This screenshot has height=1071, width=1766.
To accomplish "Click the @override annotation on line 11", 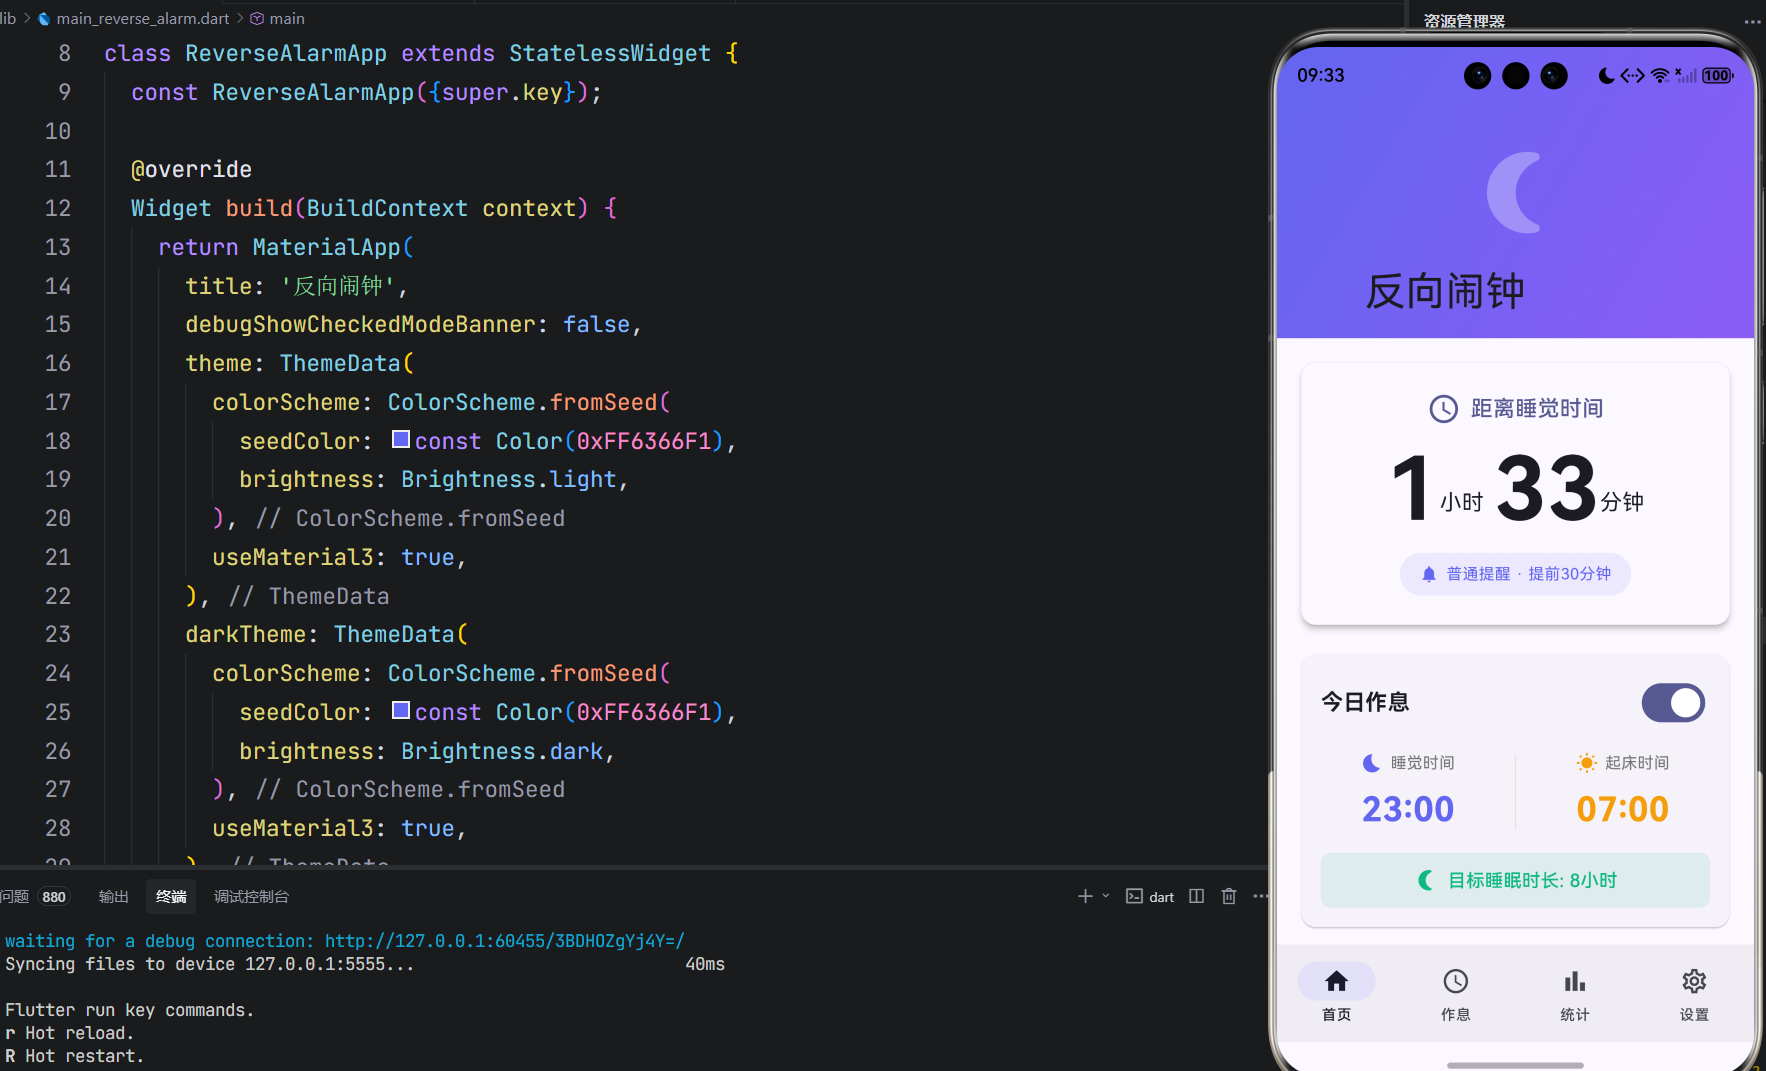I will click(191, 169).
